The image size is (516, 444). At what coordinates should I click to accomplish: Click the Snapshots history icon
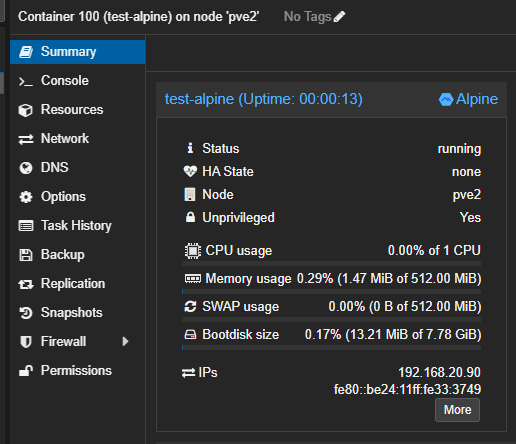[26, 313]
